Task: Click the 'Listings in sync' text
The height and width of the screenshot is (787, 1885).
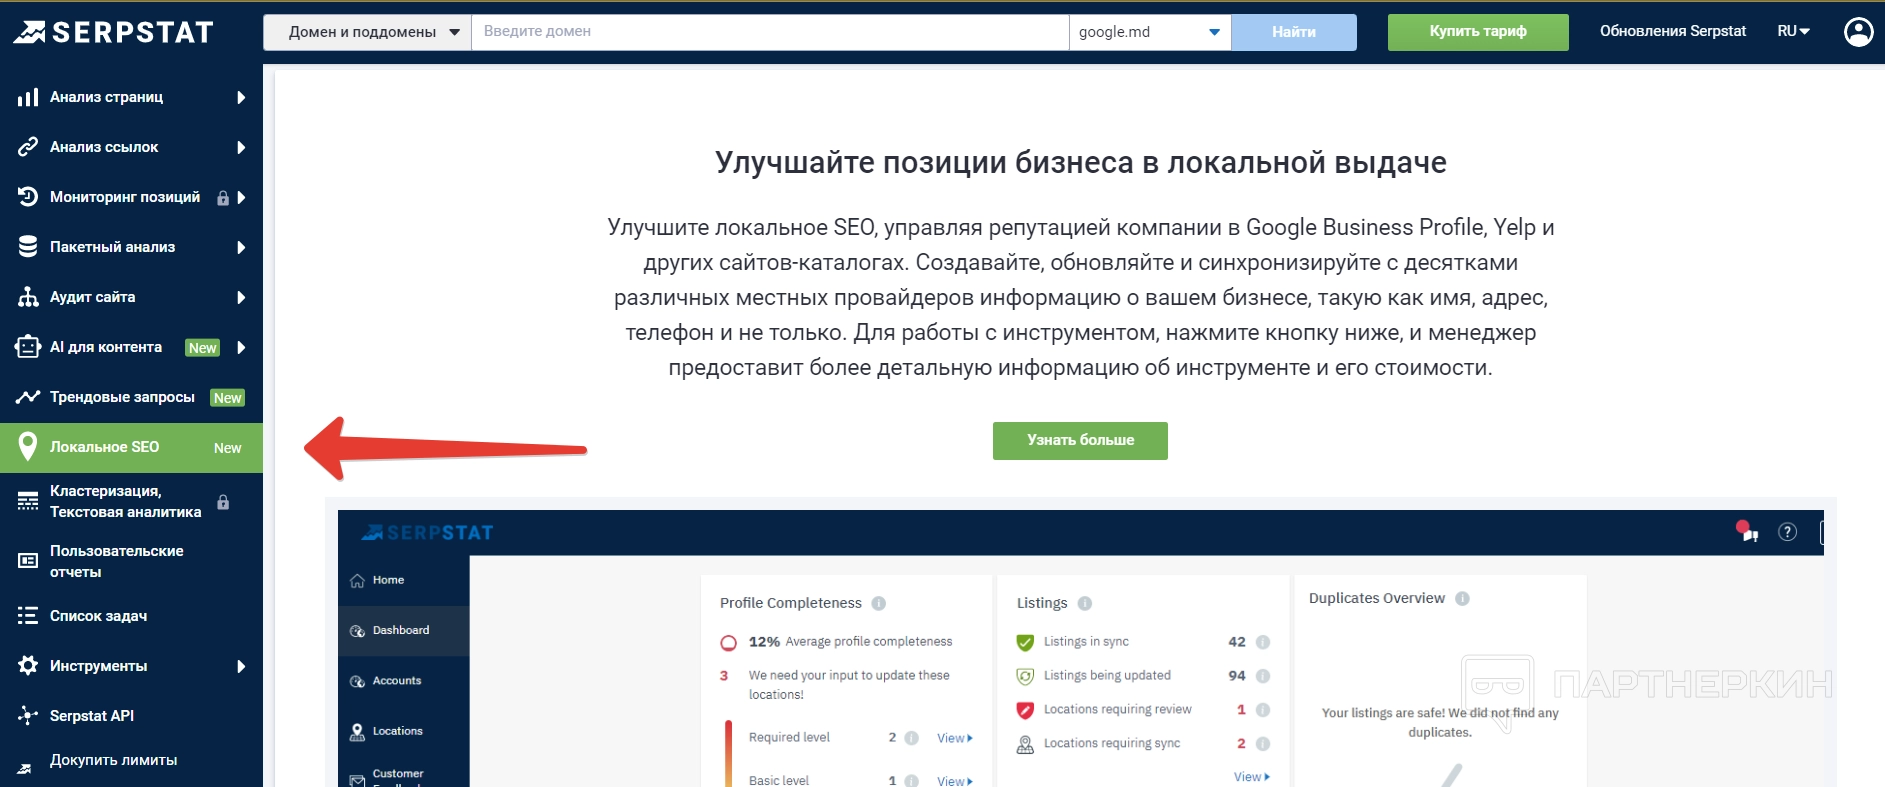Action: 1086,642
